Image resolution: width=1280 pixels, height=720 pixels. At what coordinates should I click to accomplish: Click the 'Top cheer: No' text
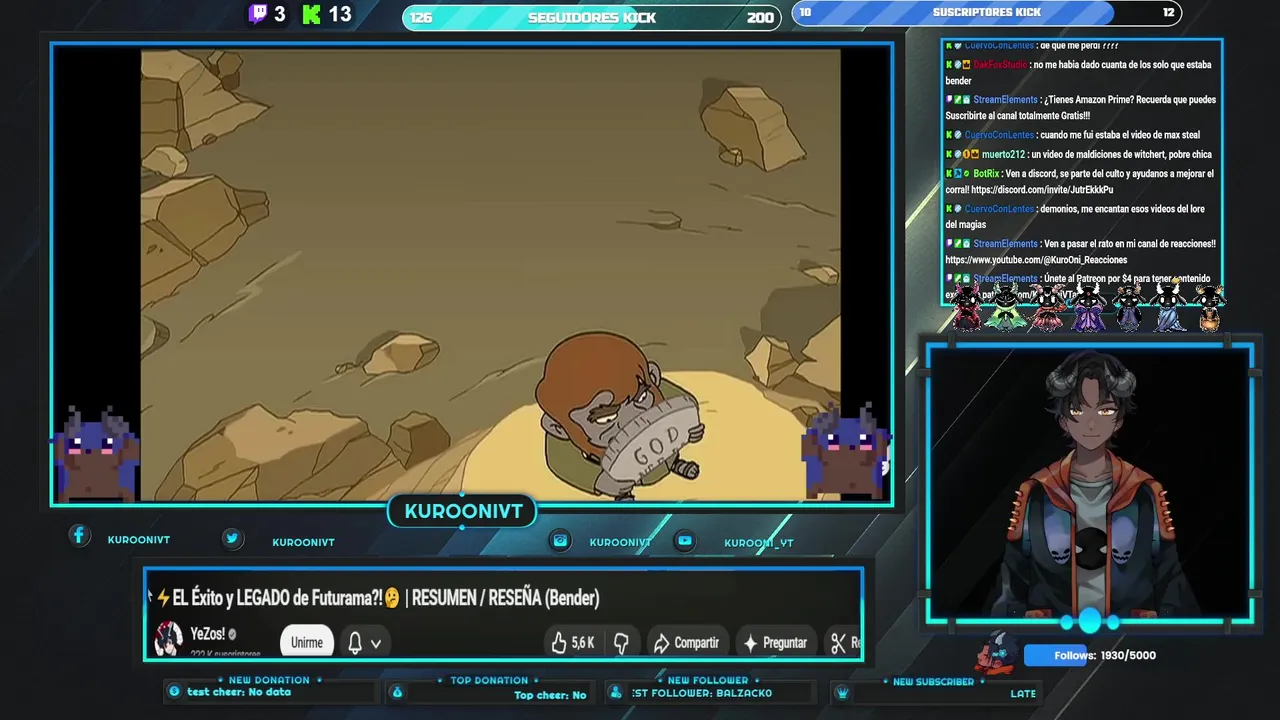pos(550,695)
